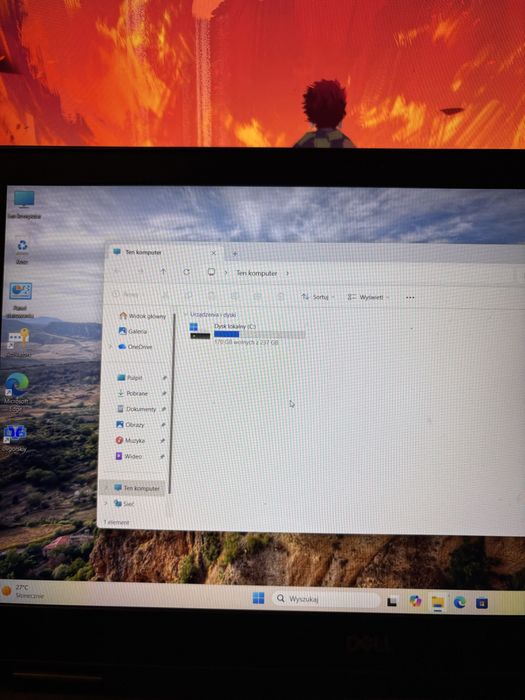The height and width of the screenshot is (700, 525).
Task: Open Pobrane downloads folder
Action: tap(132, 393)
